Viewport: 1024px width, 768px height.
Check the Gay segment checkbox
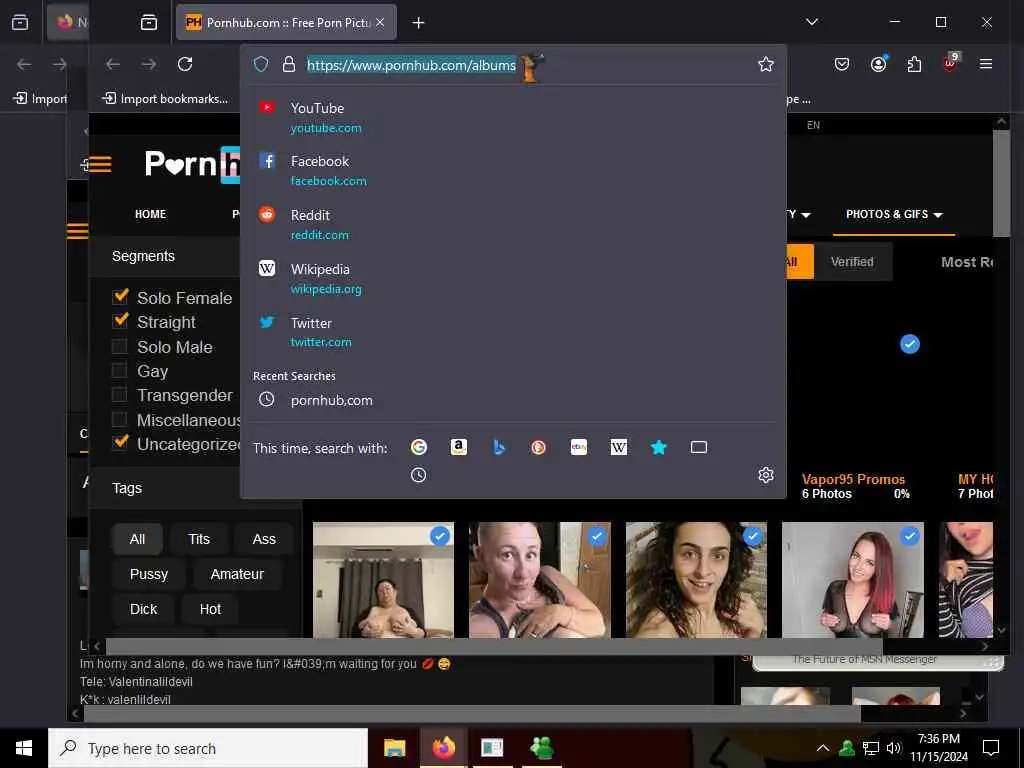(119, 370)
